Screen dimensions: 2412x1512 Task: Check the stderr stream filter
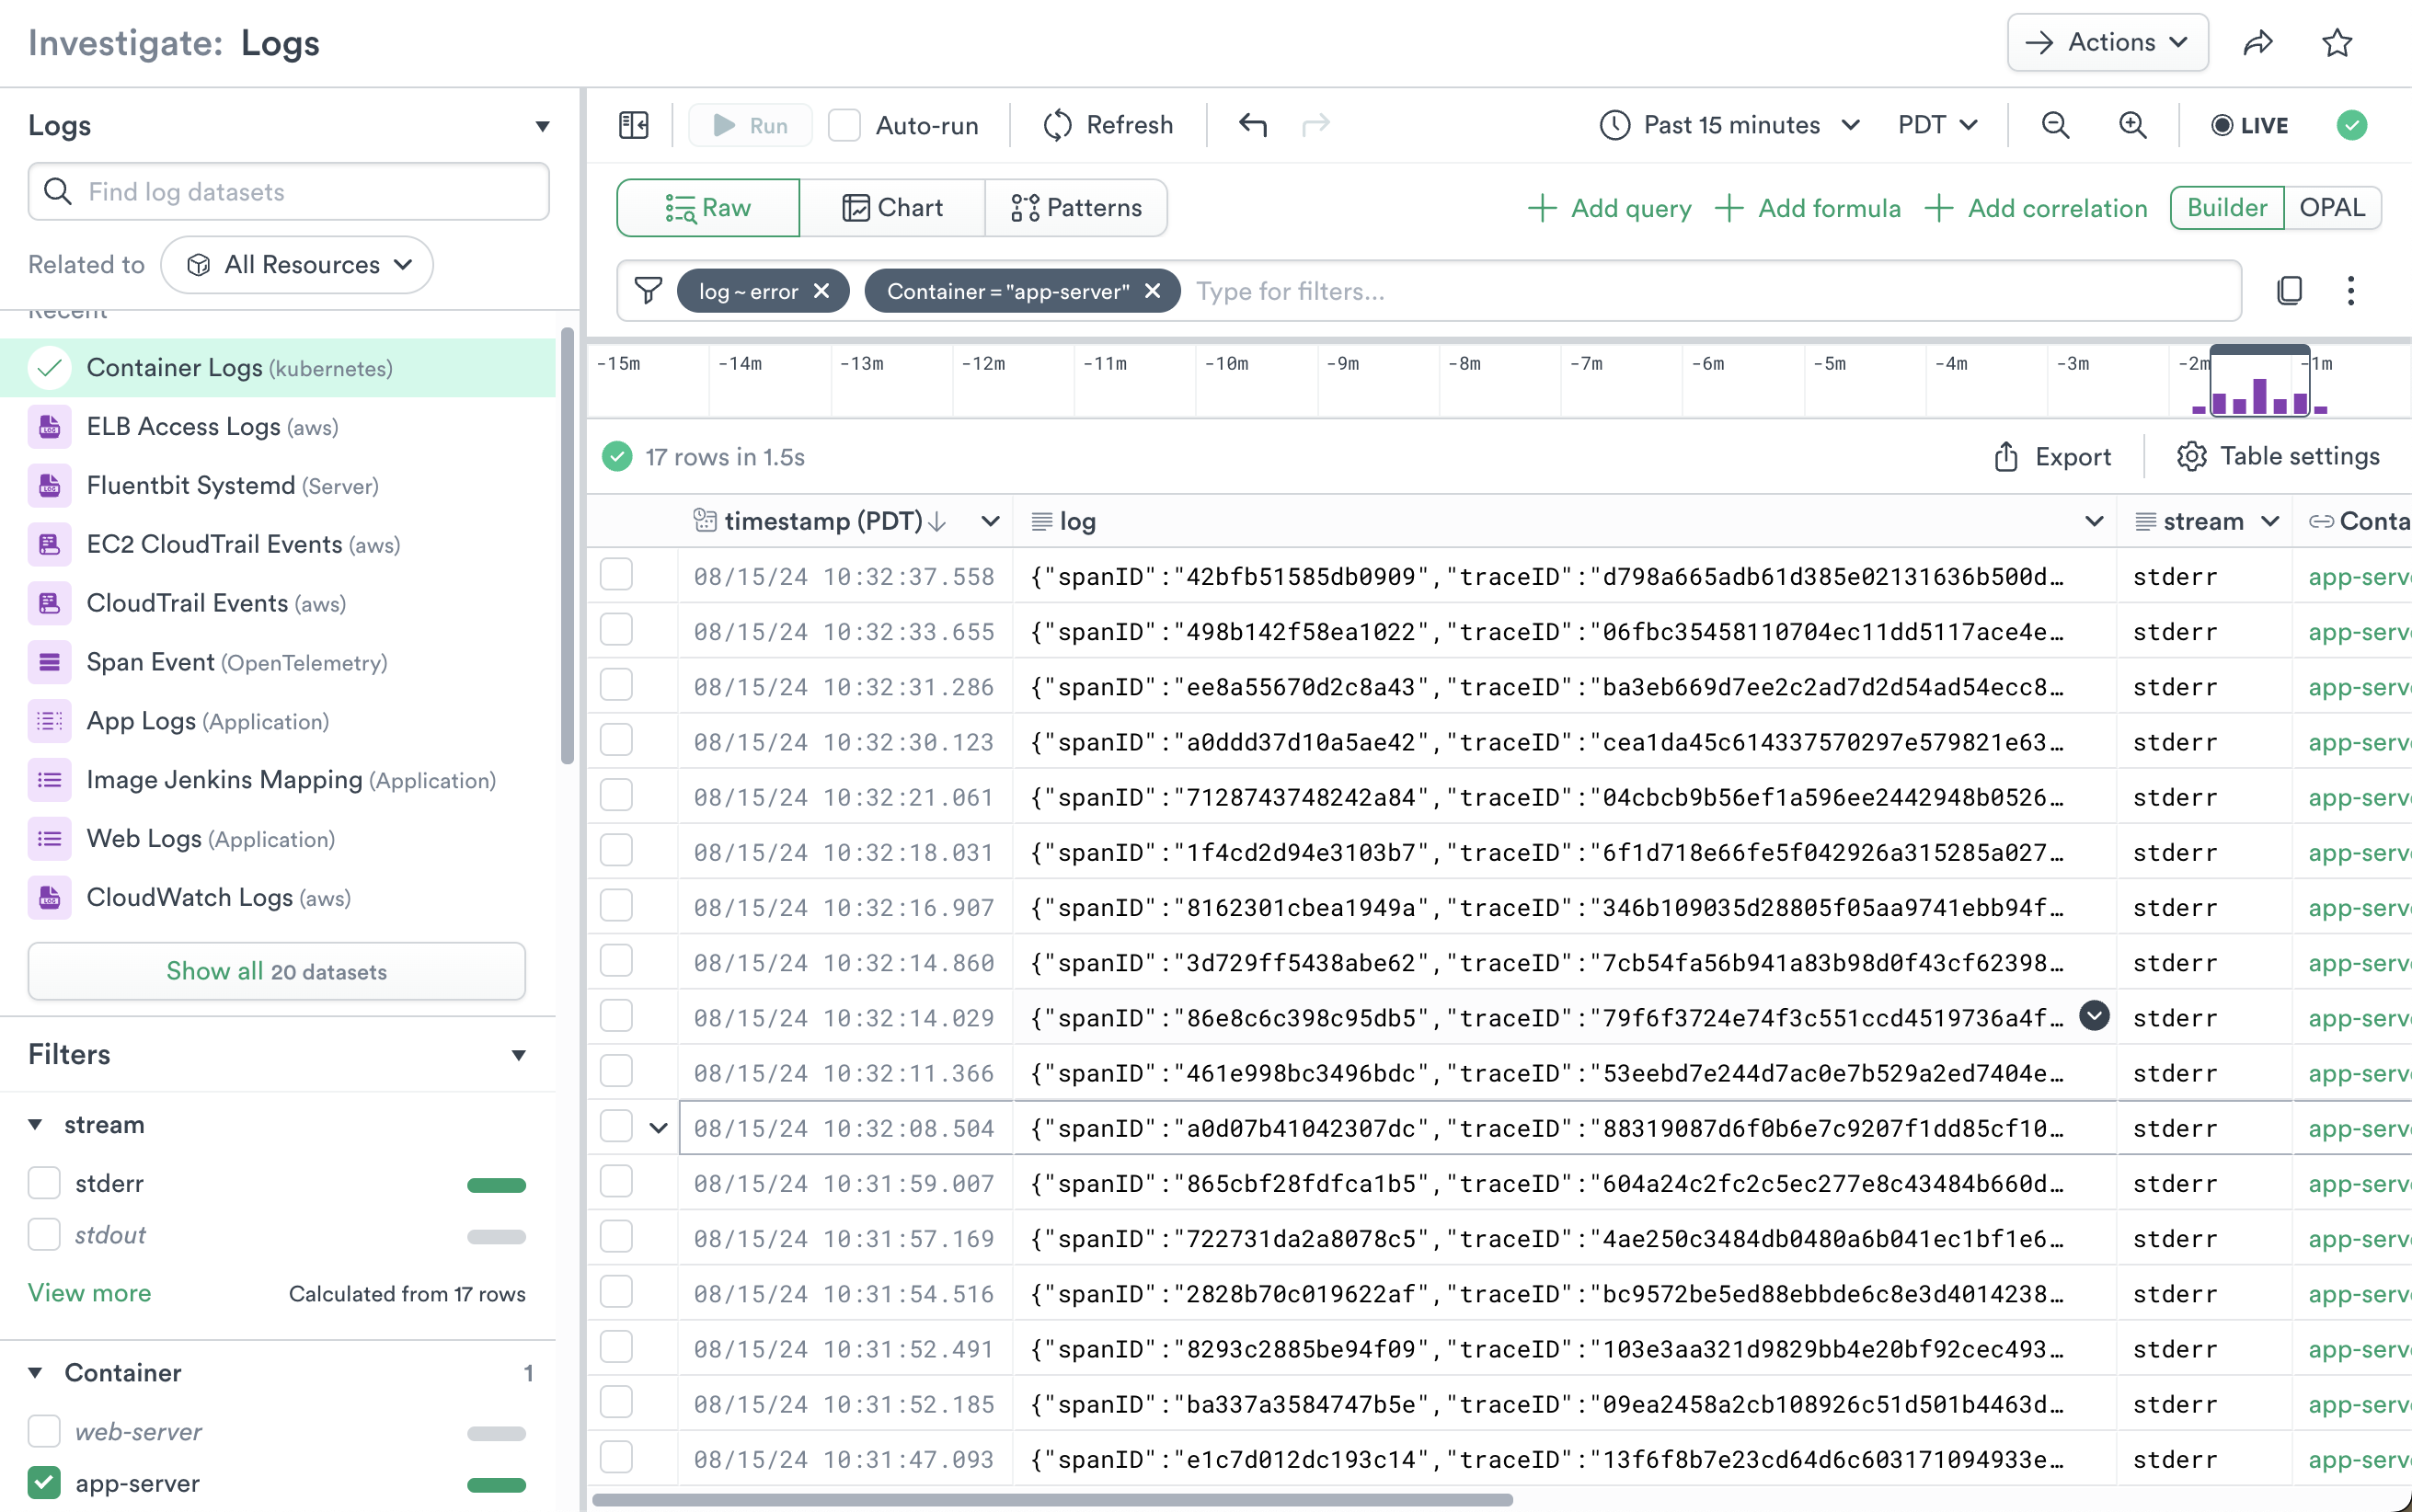pyautogui.click(x=44, y=1183)
